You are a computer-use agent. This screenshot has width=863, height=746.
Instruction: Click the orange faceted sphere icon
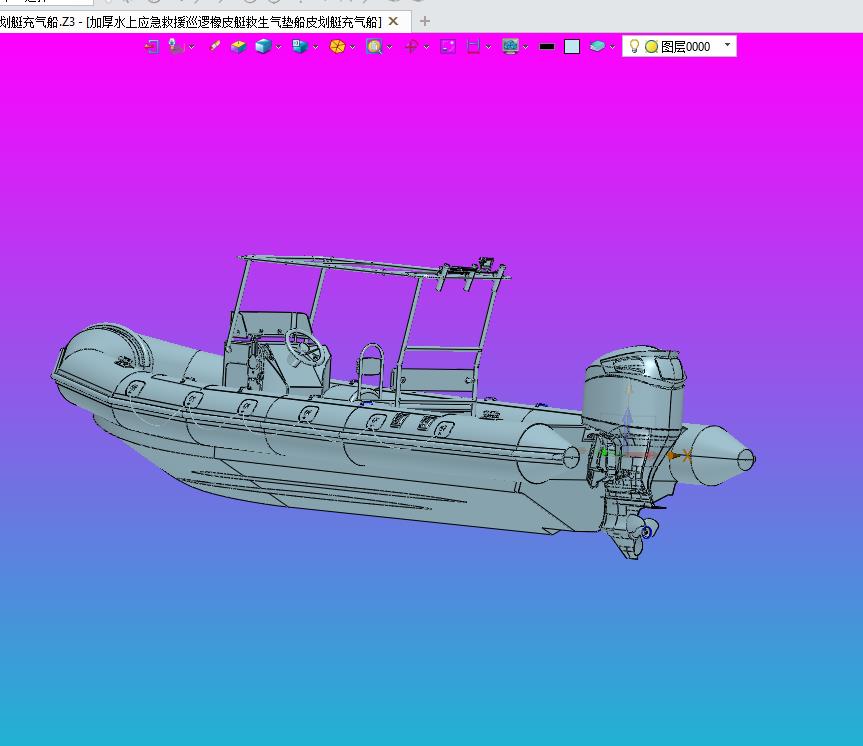coord(337,47)
